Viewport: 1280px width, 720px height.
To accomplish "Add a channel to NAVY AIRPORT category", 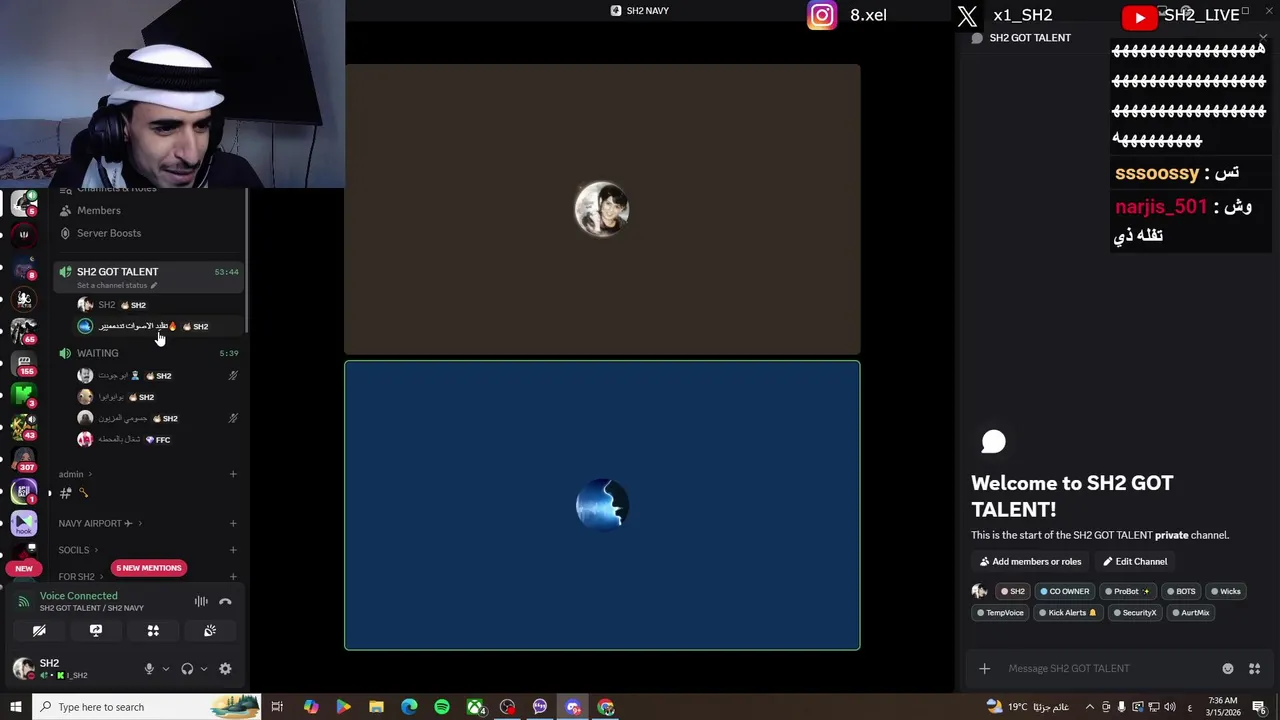I will coord(233,523).
